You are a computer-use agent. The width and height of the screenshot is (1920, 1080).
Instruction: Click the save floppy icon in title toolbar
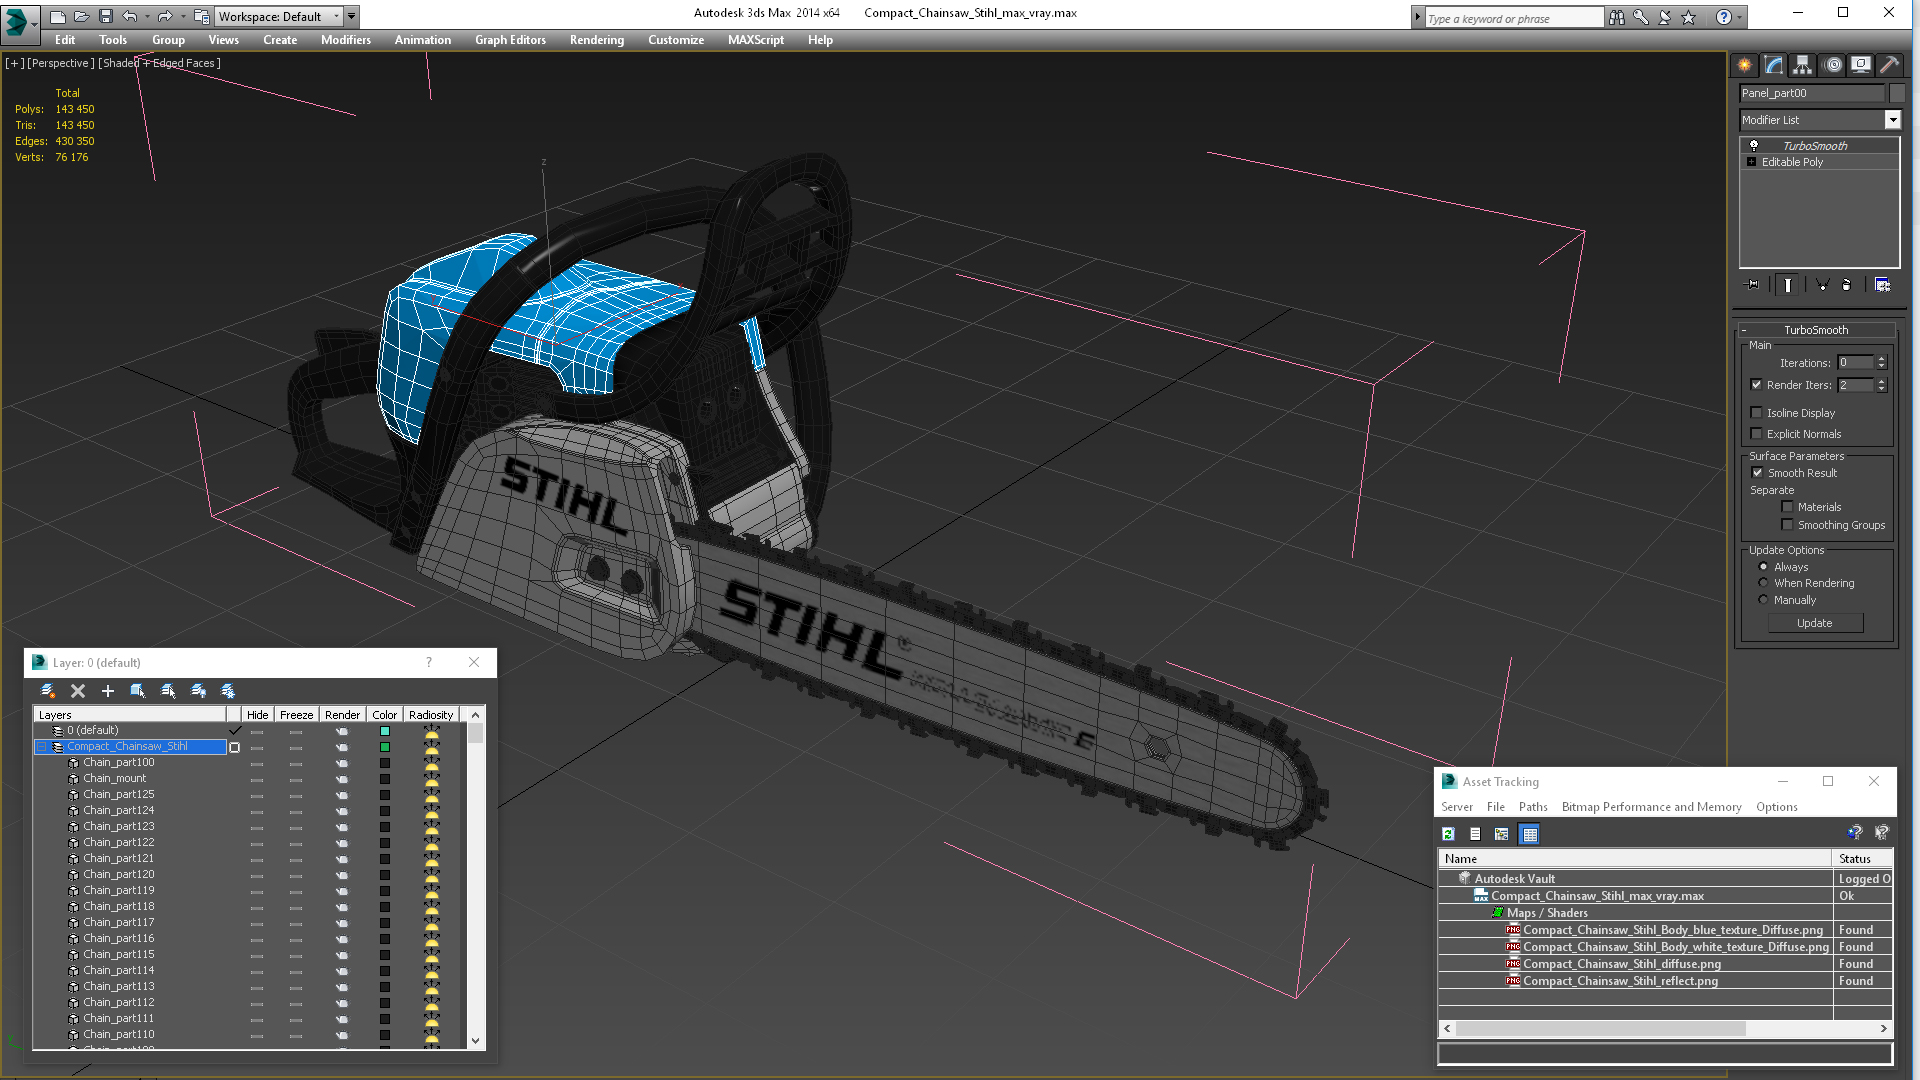pyautogui.click(x=106, y=16)
